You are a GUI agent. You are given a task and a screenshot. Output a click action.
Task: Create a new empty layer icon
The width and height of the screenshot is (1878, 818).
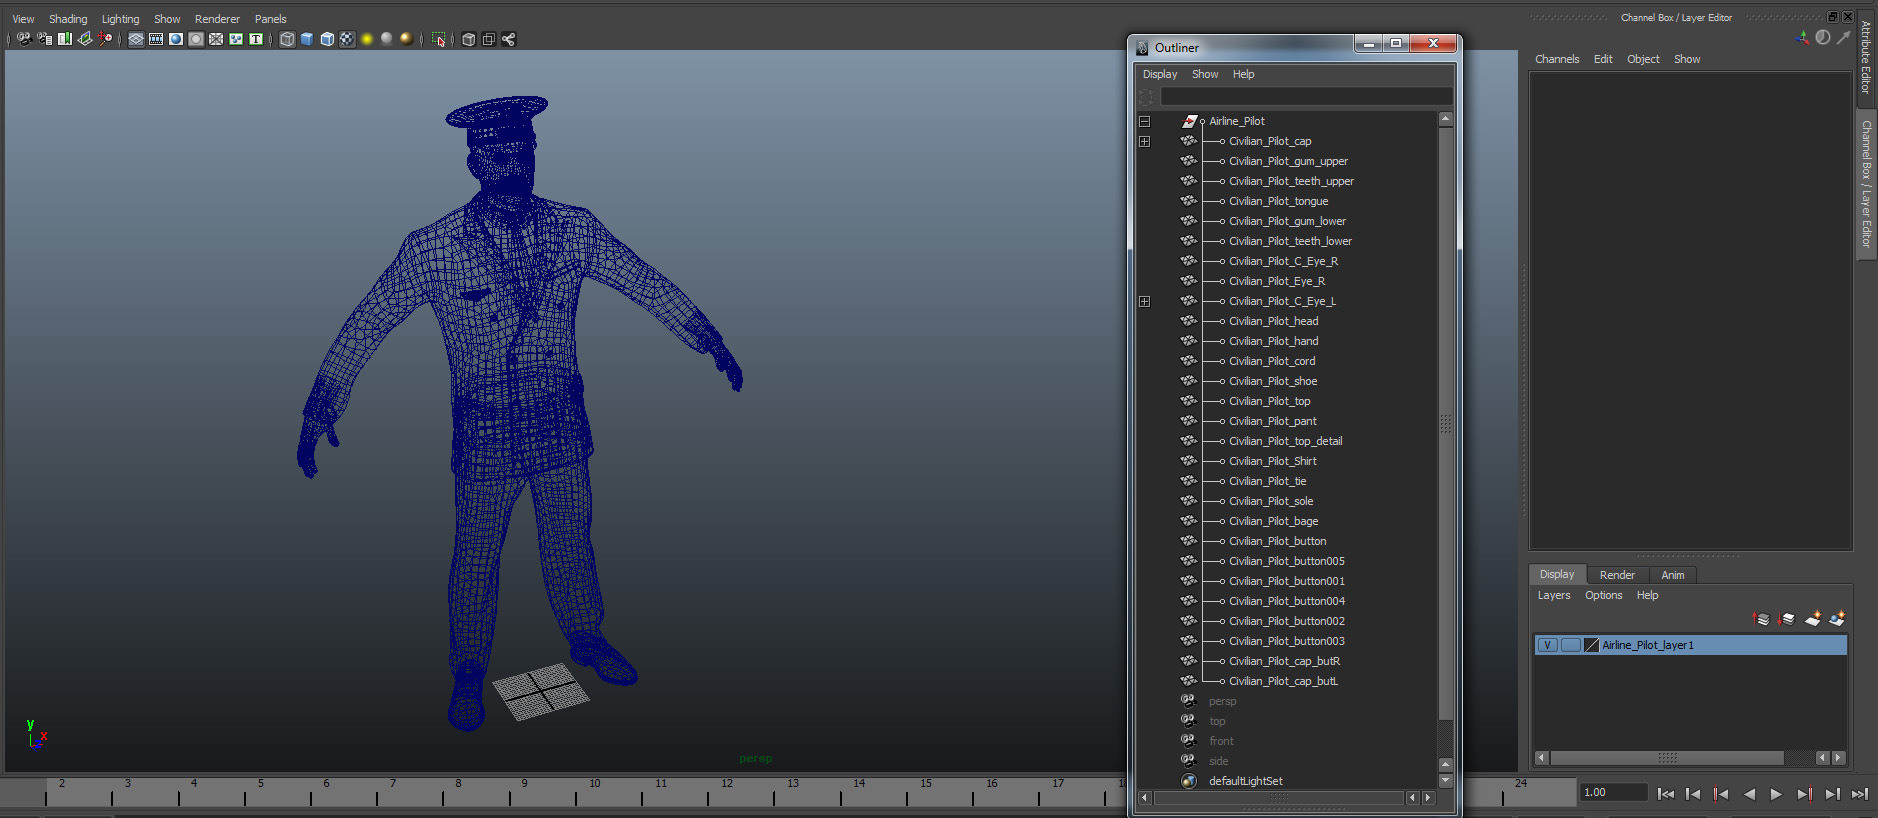click(x=1813, y=619)
